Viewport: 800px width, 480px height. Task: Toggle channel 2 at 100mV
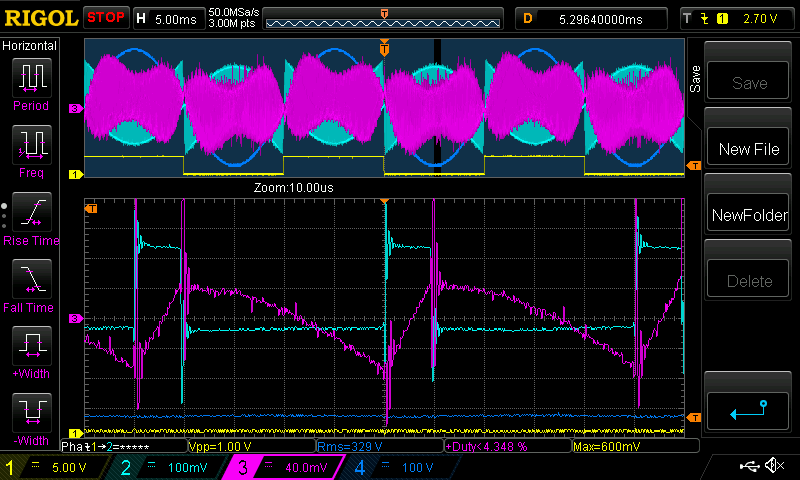(165, 467)
